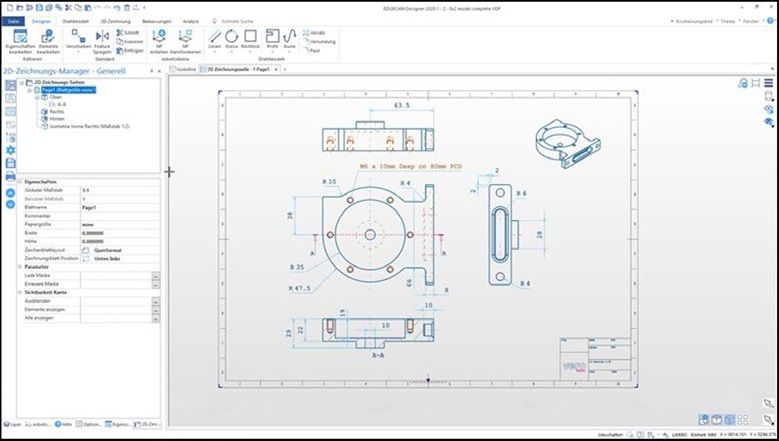Click the button for Elemente anzeigen row
The image size is (779, 441).
pos(156,309)
